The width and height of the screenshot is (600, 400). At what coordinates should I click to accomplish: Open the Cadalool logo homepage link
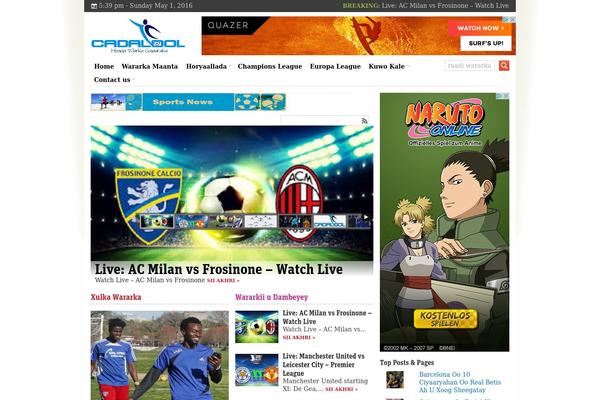138,36
